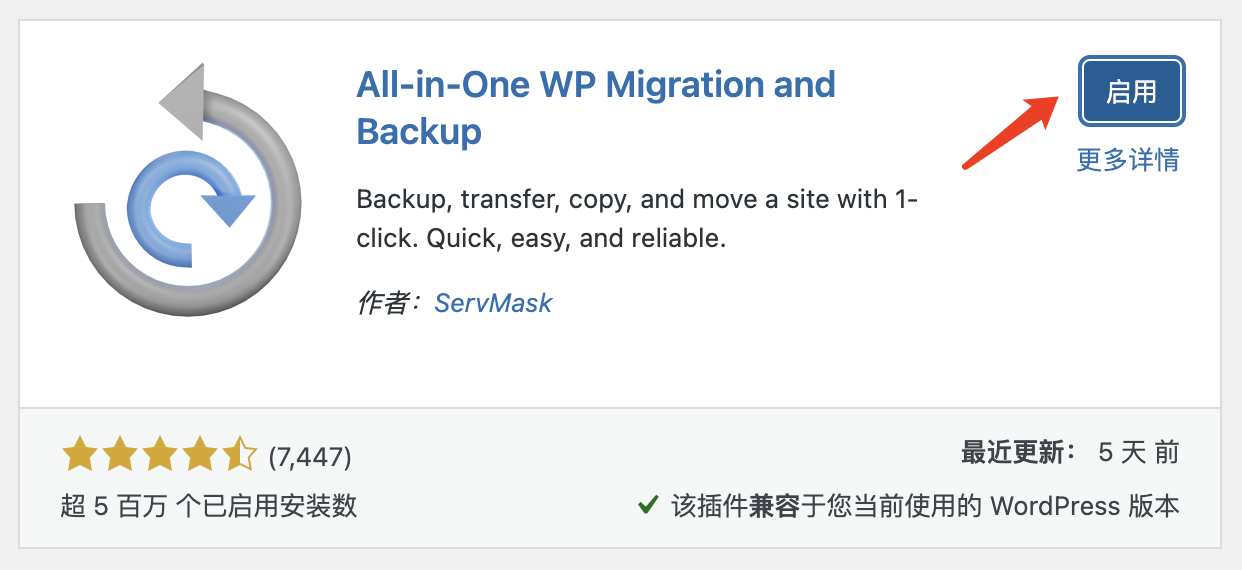
Task: Open the All-in-One WP Migration and Backup title link
Action: 596,107
